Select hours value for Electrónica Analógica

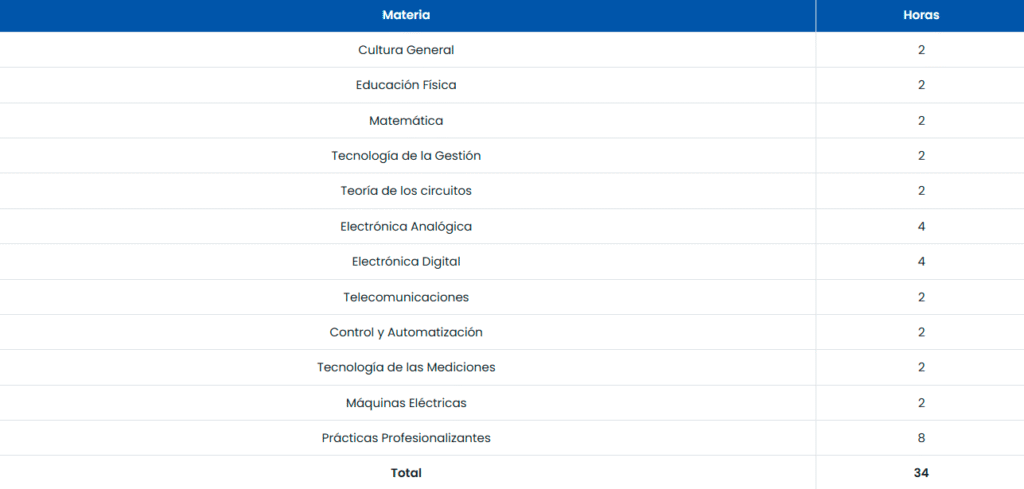(x=921, y=226)
